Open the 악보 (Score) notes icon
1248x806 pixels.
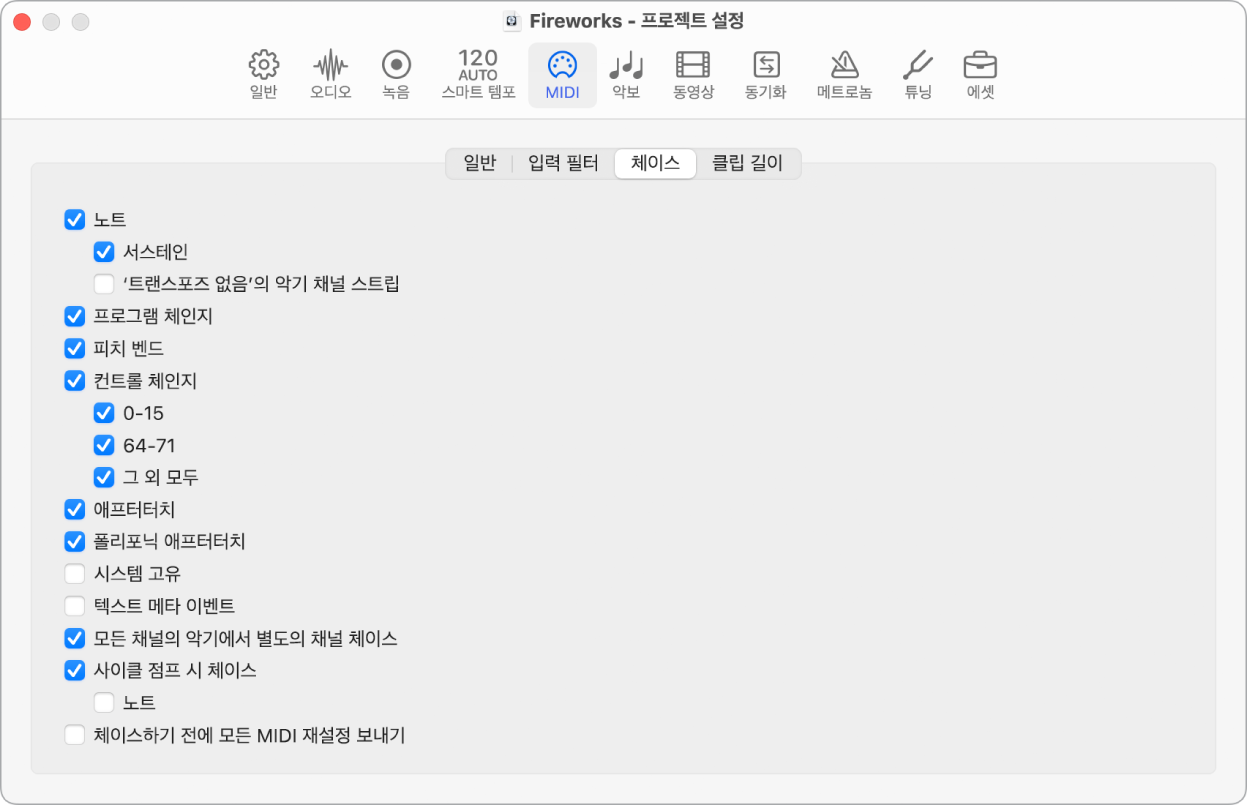tap(626, 75)
